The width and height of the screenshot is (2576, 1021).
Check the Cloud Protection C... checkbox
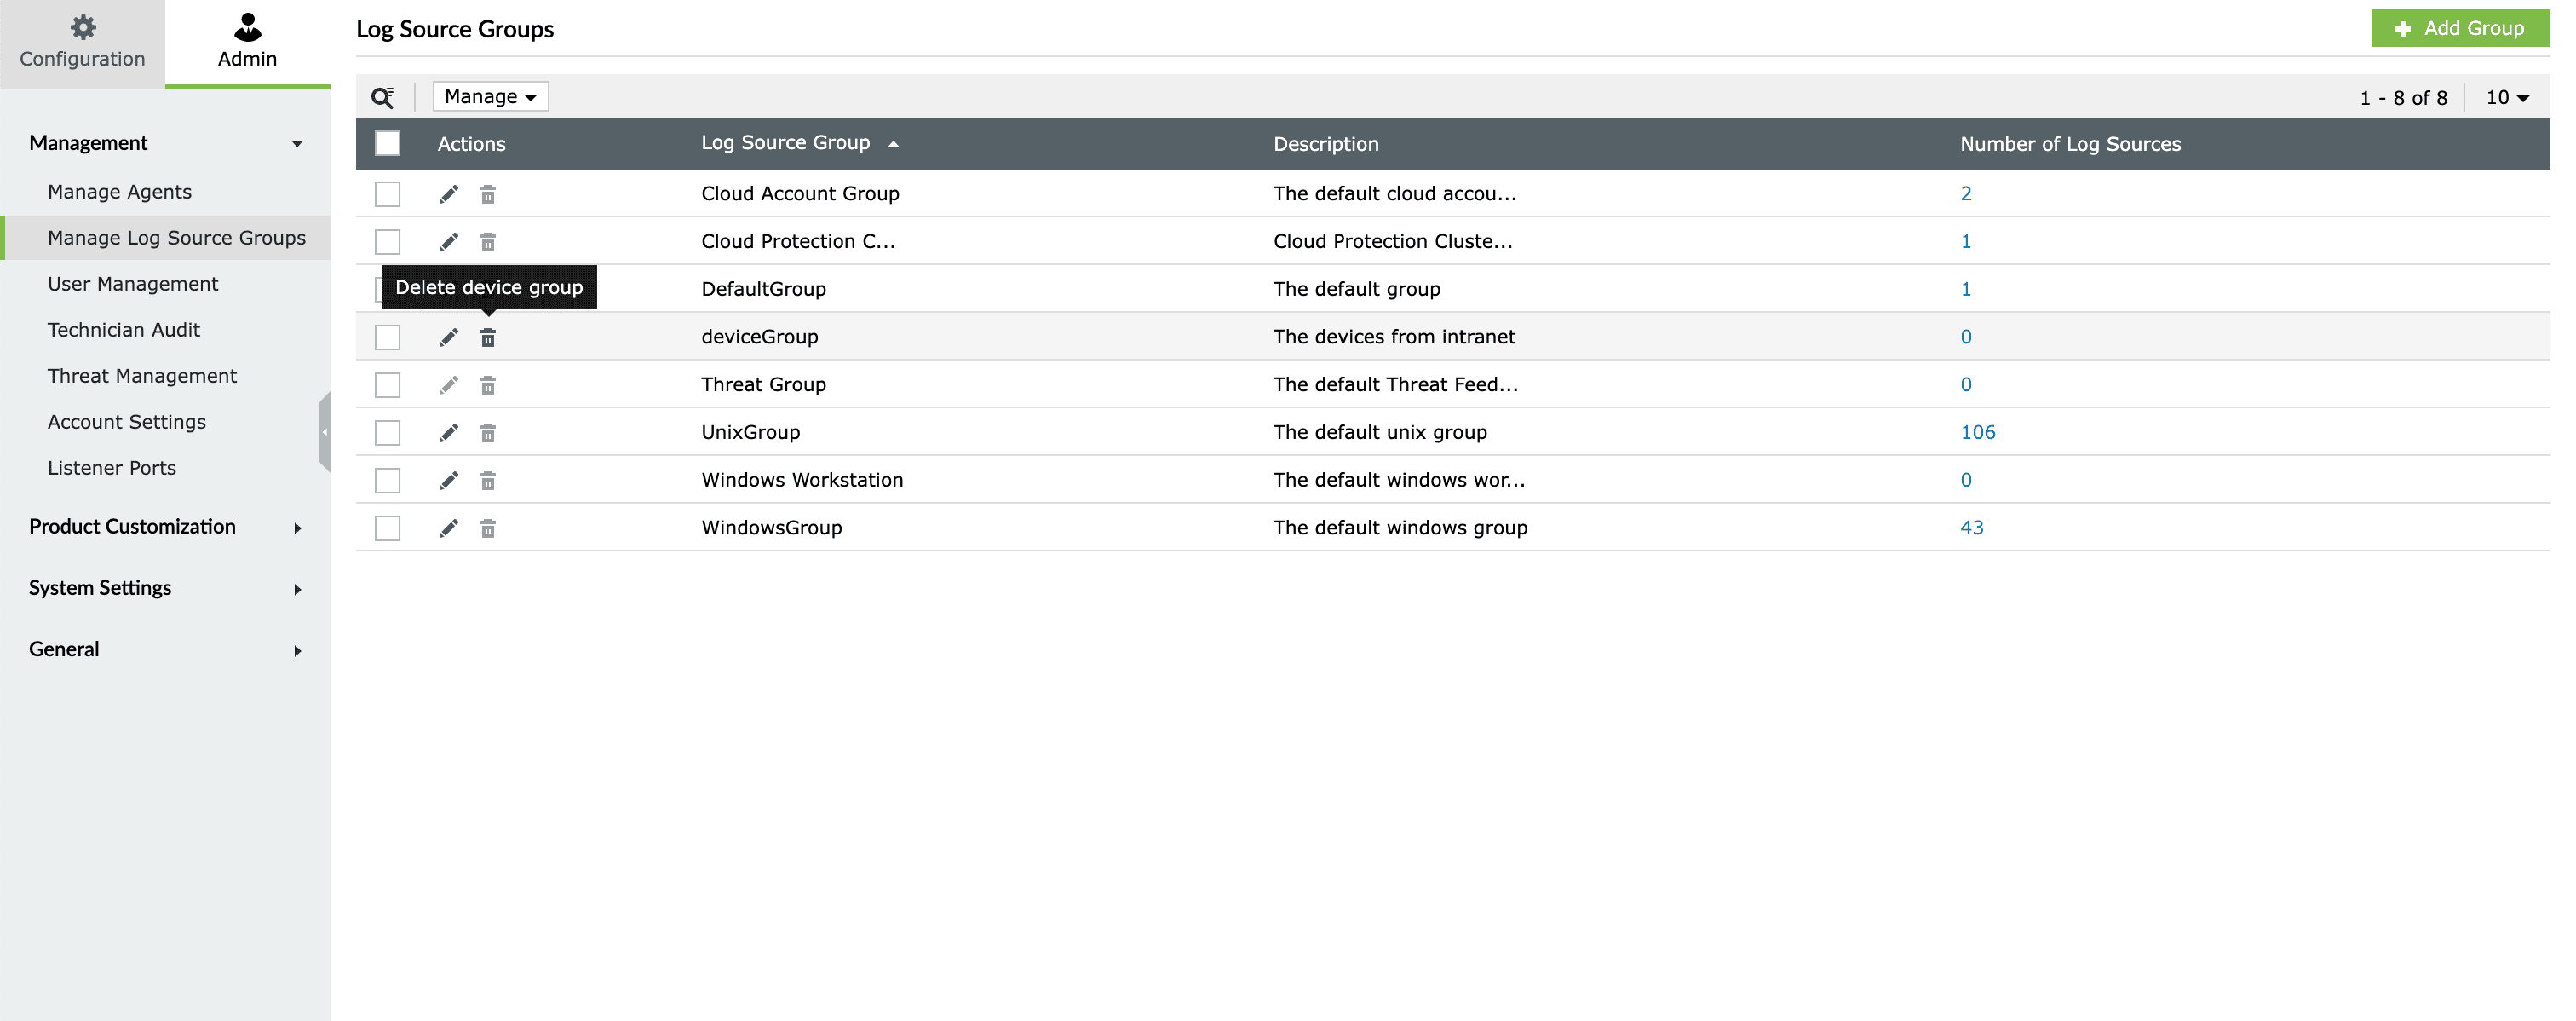[x=387, y=242]
